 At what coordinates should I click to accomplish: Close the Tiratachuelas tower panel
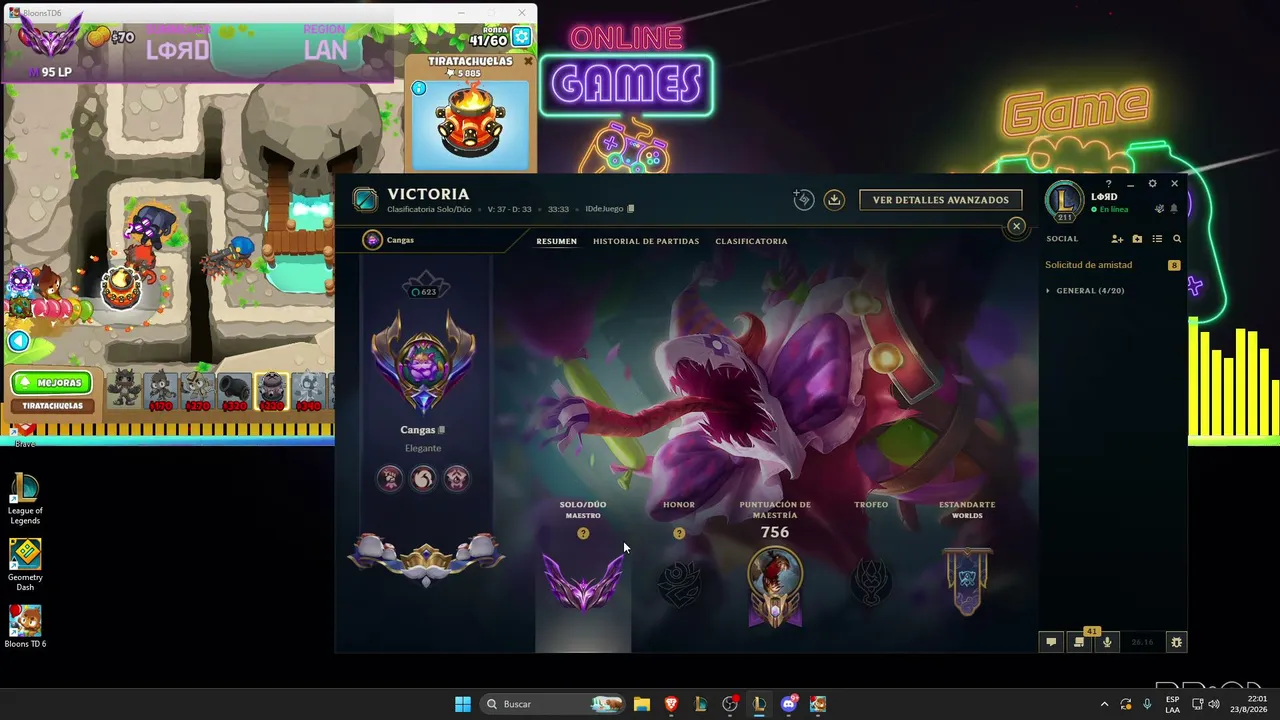528,61
